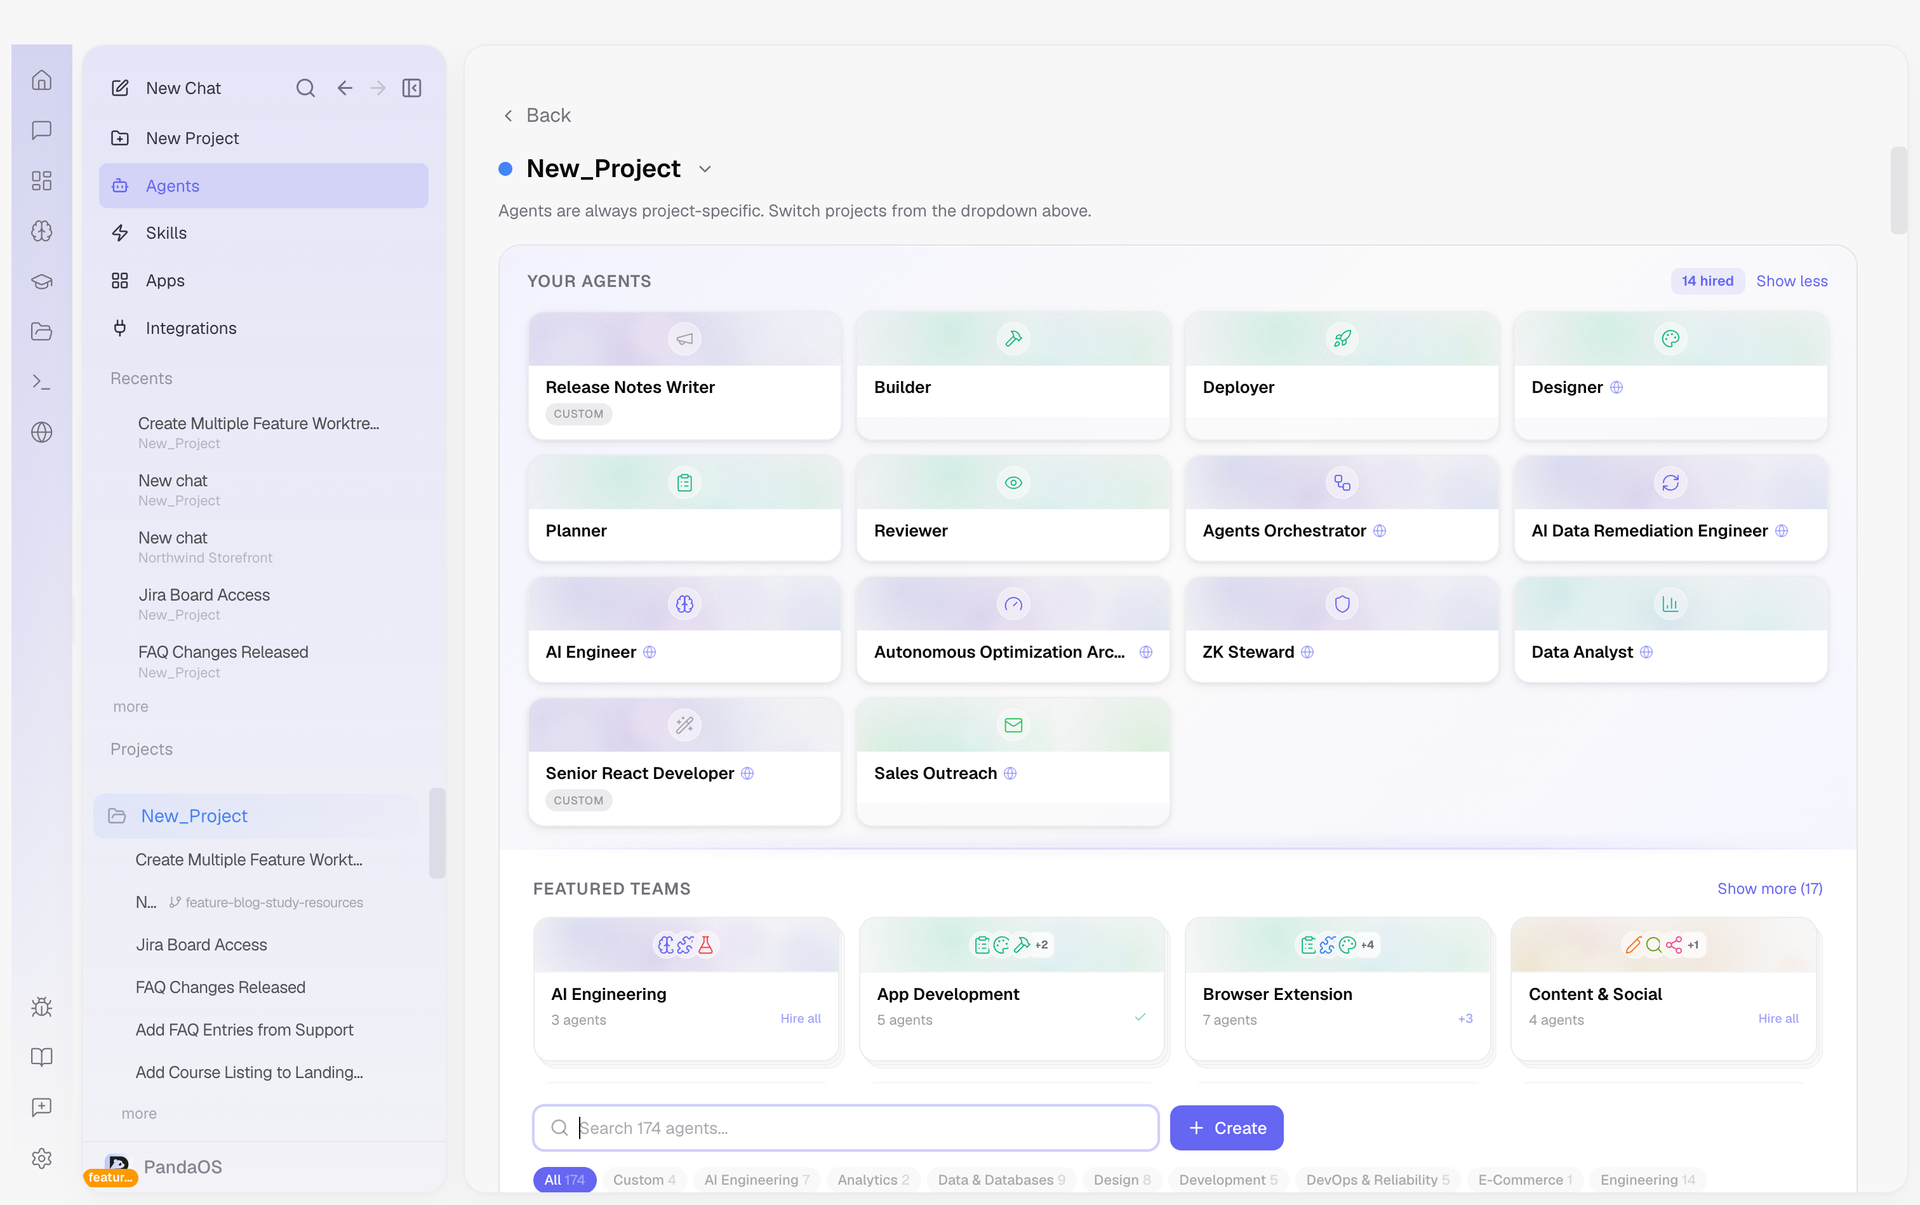Open Skills in the sidebar menu
The height and width of the screenshot is (1205, 1920).
[264, 233]
